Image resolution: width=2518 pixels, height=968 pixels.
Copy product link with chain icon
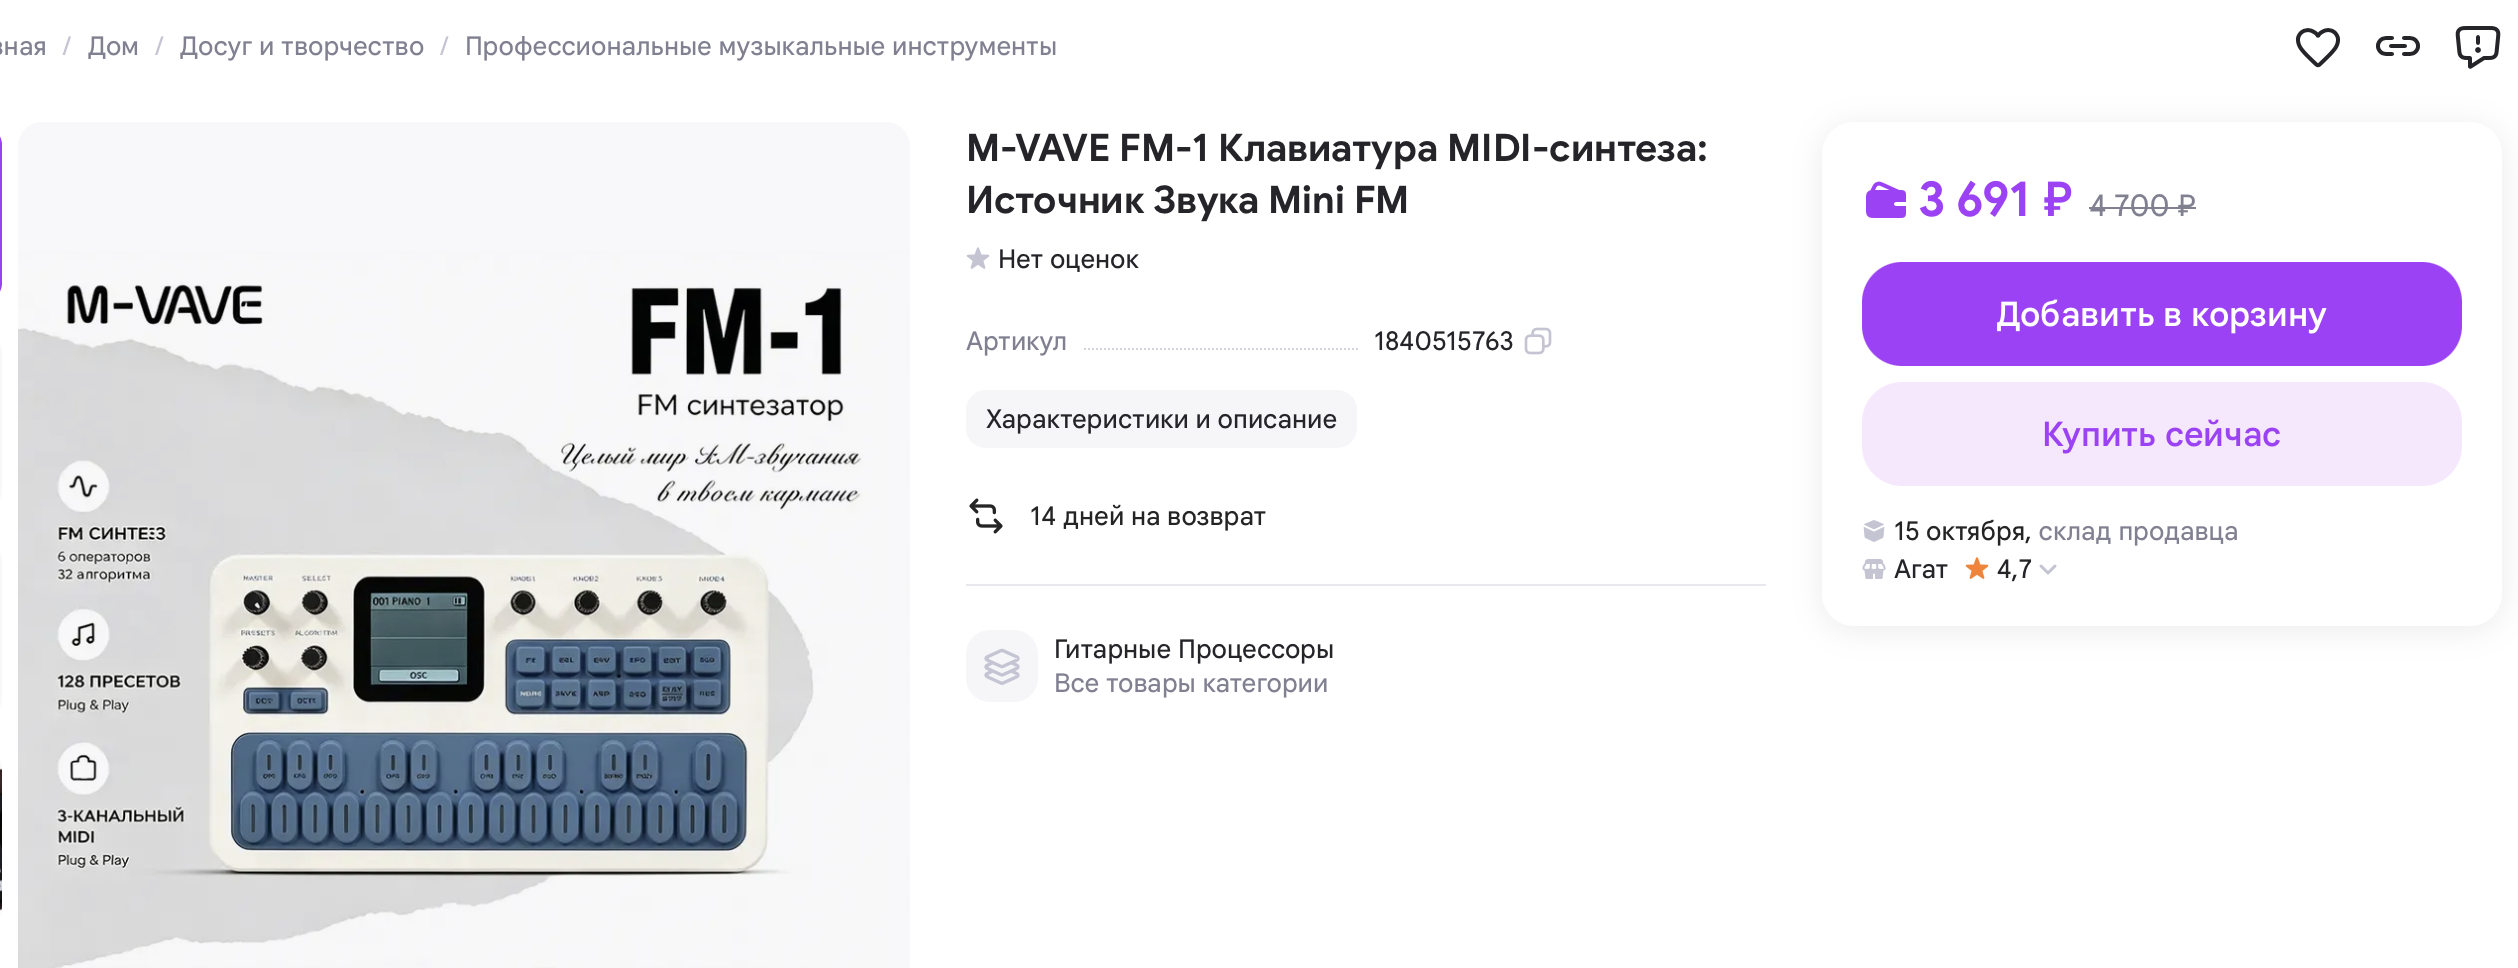pyautogui.click(x=2397, y=46)
